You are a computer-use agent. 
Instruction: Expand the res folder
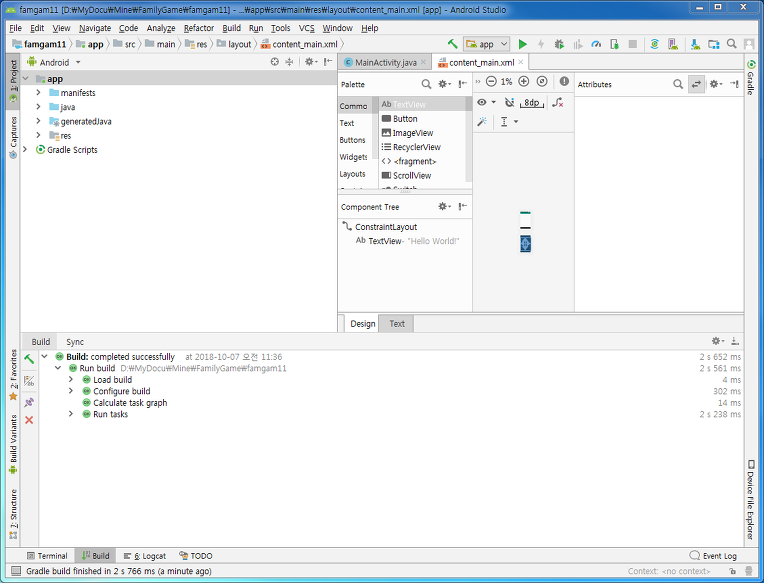(38, 135)
